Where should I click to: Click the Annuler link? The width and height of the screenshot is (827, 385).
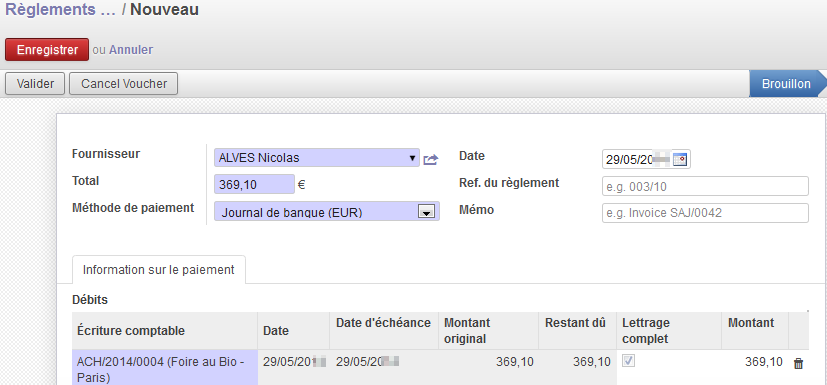click(131, 50)
